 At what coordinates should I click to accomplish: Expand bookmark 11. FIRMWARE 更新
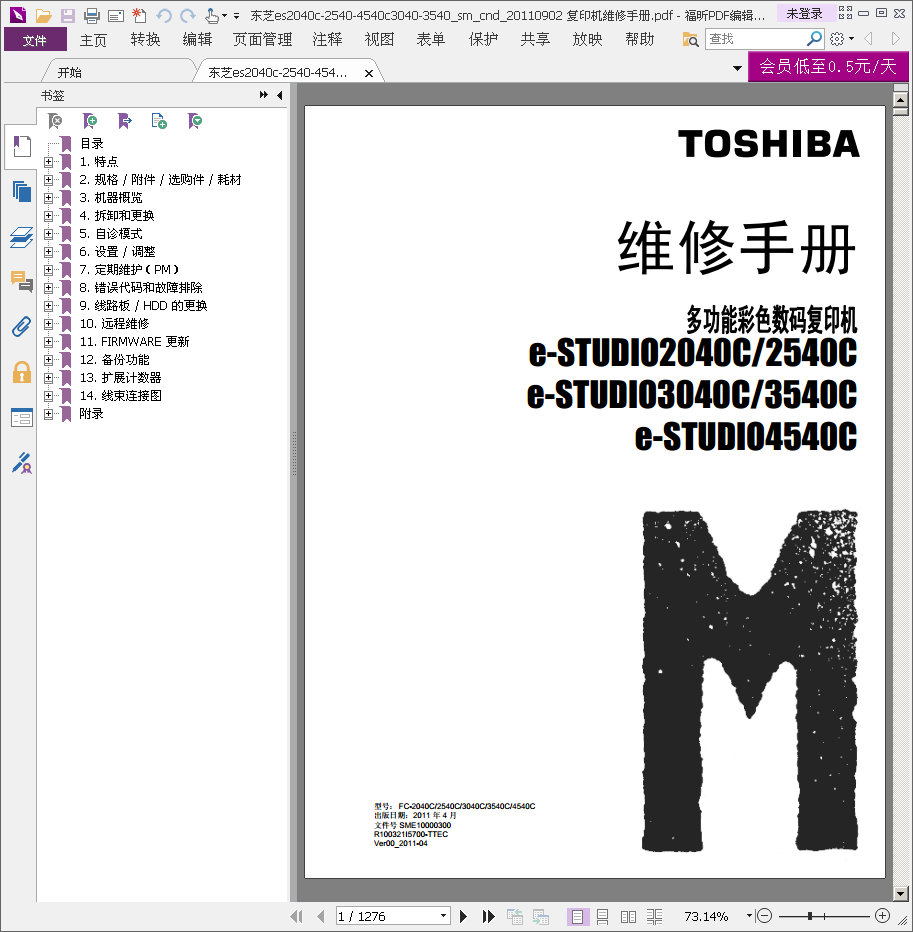pyautogui.click(x=49, y=342)
